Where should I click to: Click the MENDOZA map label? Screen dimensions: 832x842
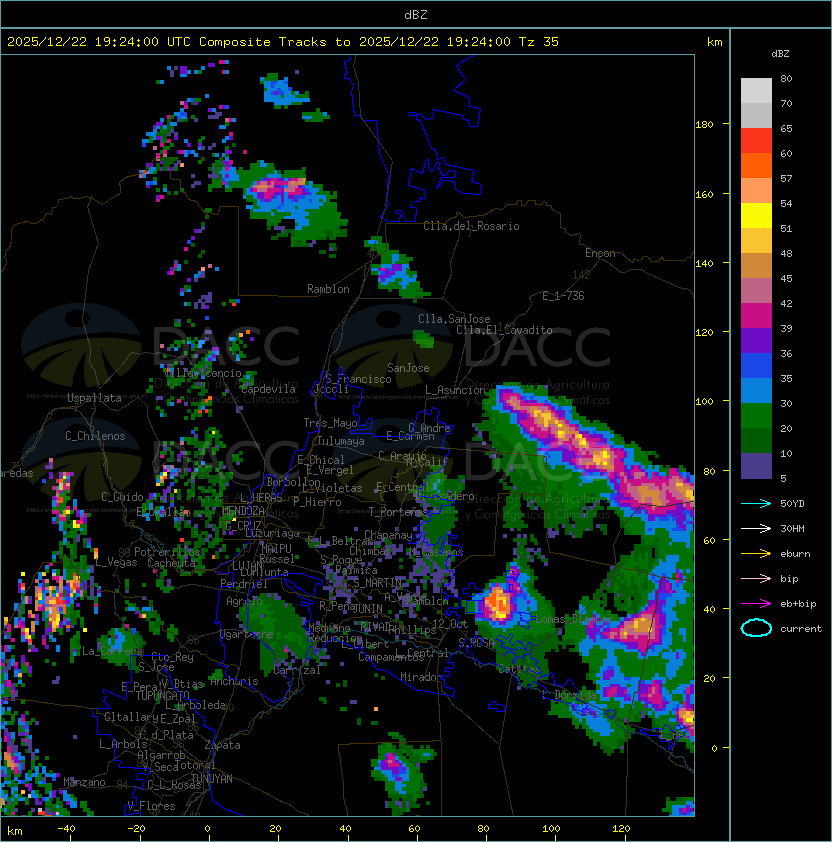pos(243,511)
